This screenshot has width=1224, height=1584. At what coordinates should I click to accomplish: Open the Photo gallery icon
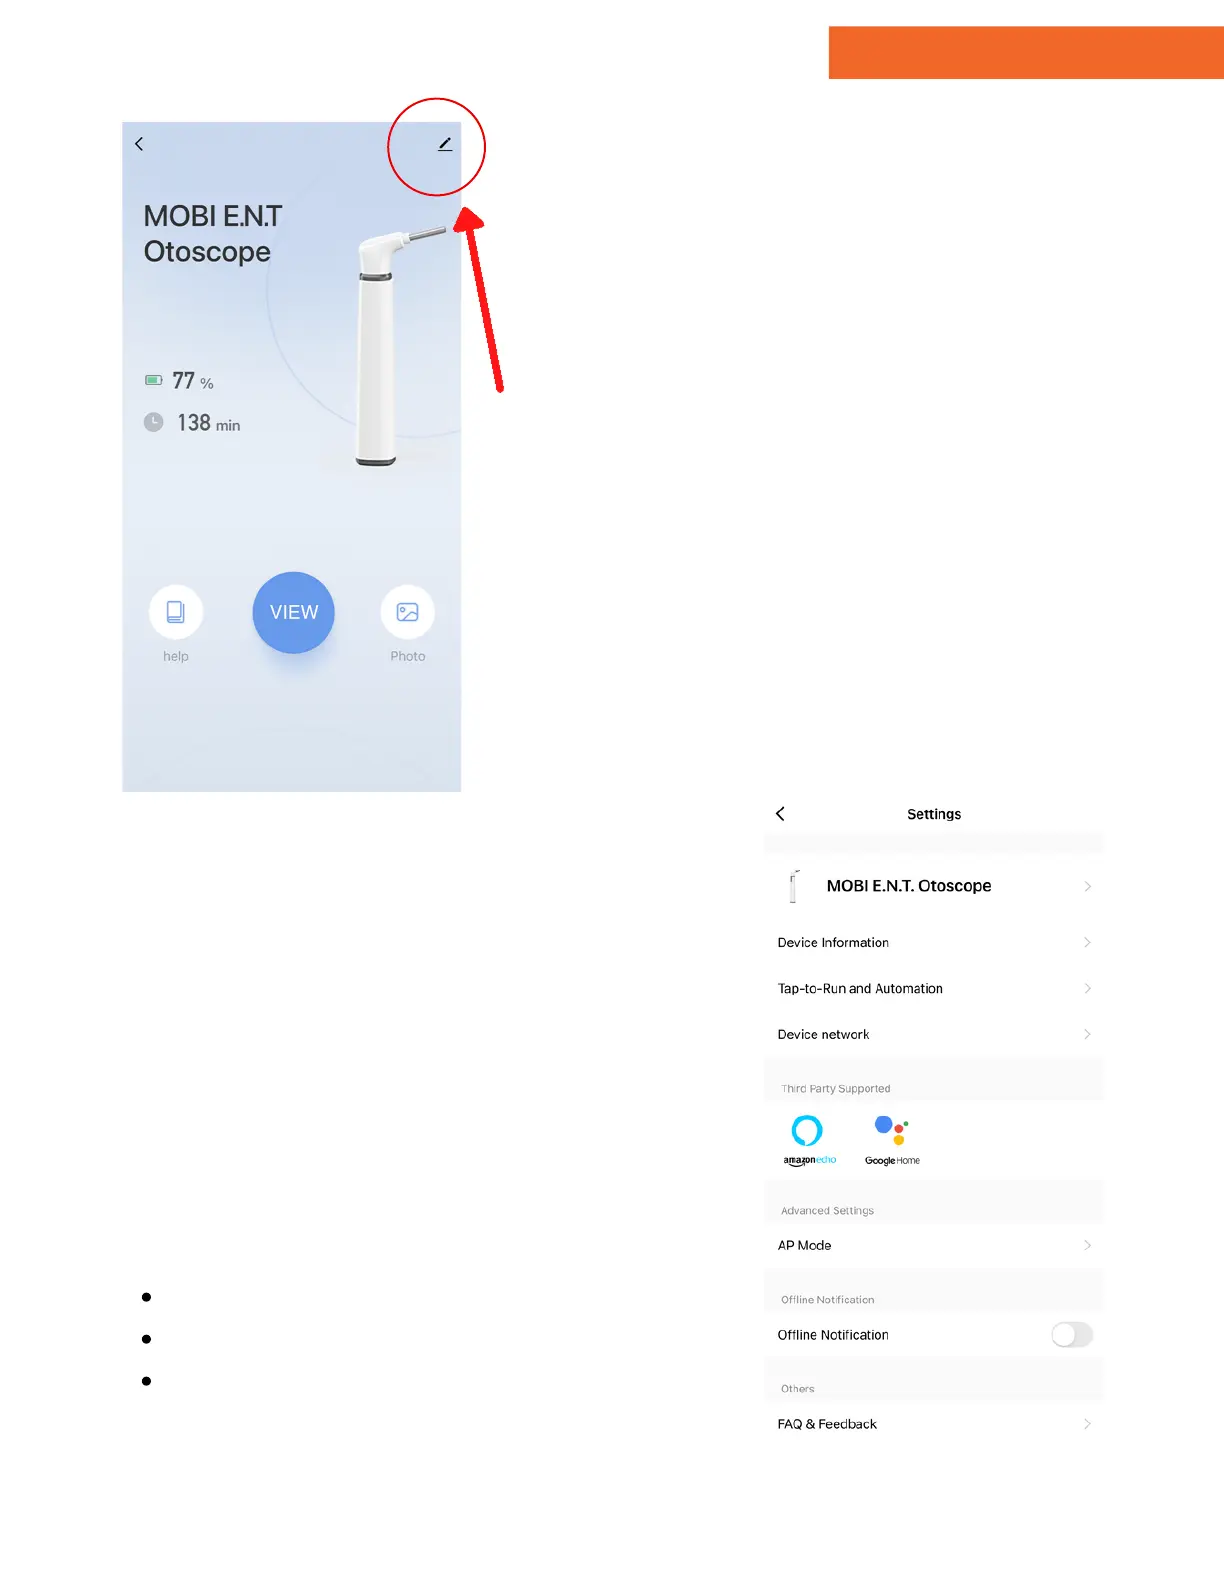408,612
